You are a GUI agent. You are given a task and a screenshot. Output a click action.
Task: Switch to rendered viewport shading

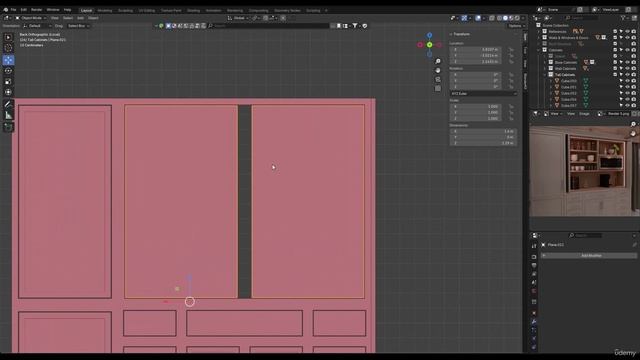pos(517,18)
